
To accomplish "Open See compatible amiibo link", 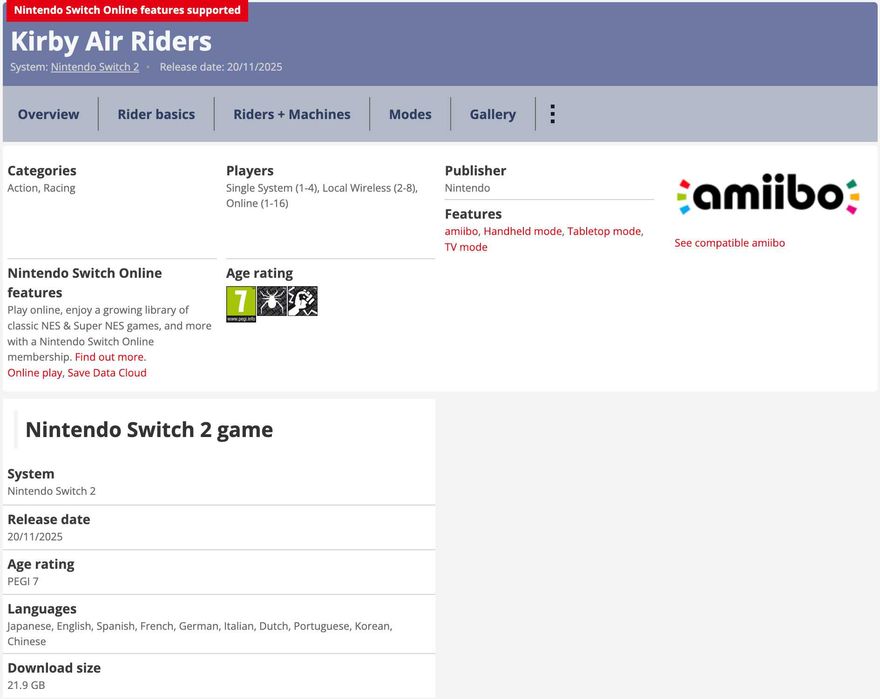I will coord(730,243).
